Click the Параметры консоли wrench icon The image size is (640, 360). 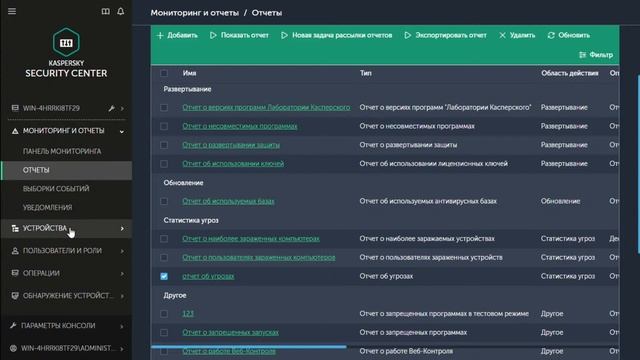[x=13, y=325]
